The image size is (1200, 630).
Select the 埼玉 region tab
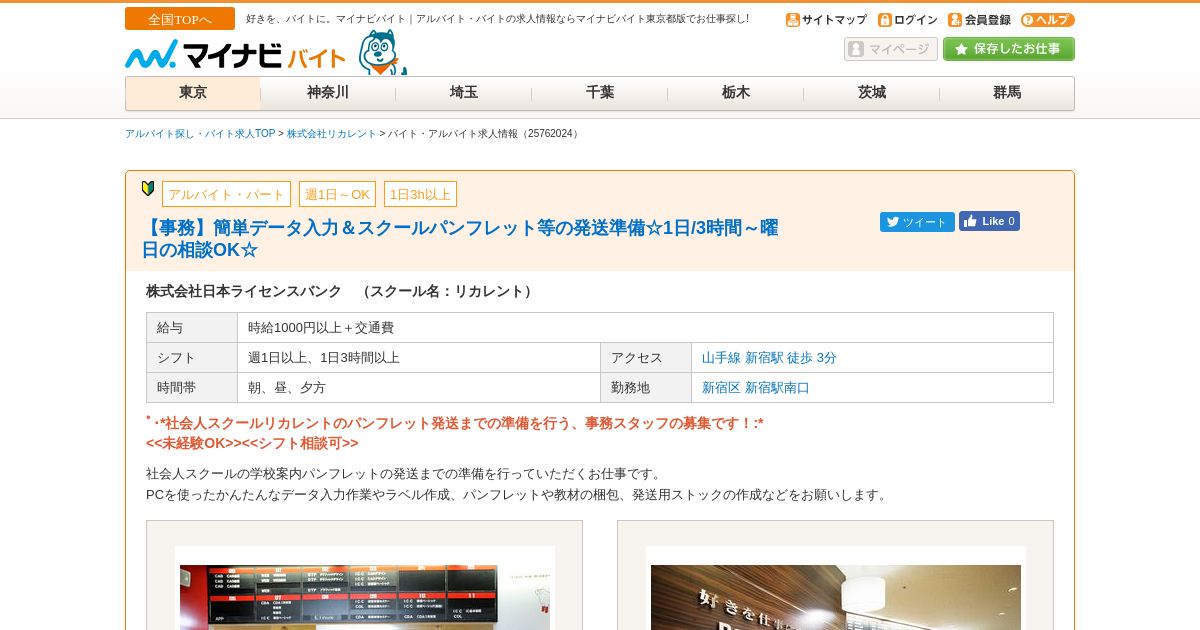coord(464,93)
